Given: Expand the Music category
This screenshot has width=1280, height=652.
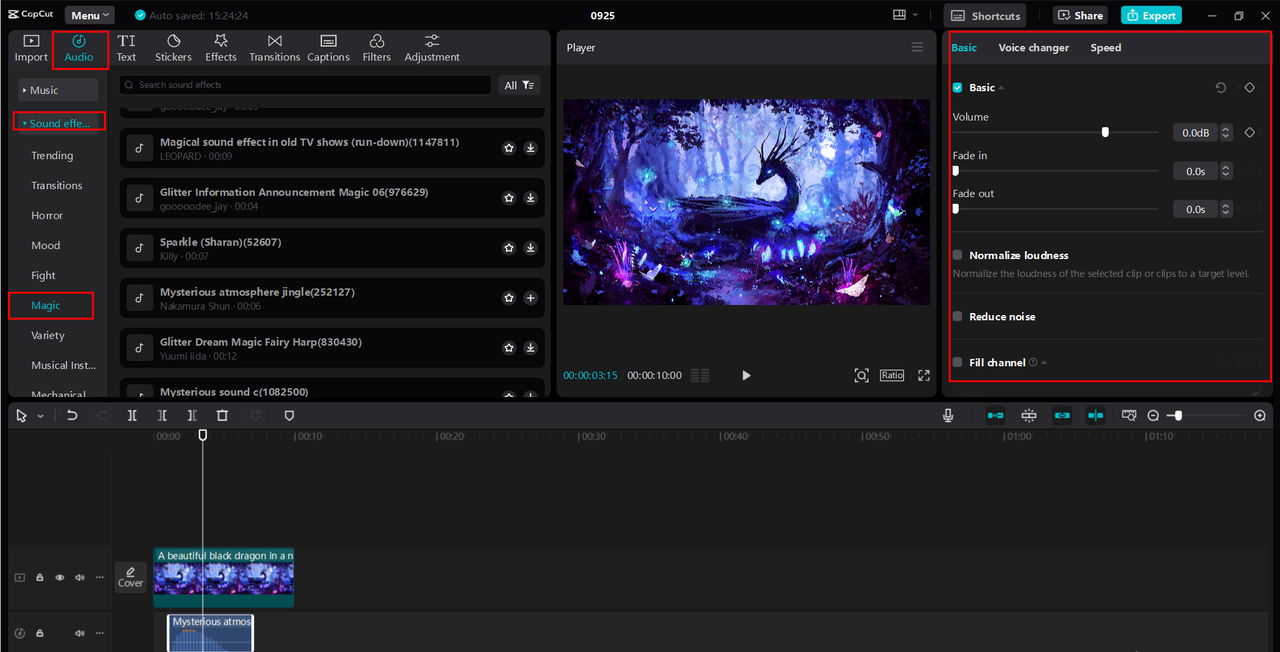Looking at the screenshot, I should tap(58, 90).
